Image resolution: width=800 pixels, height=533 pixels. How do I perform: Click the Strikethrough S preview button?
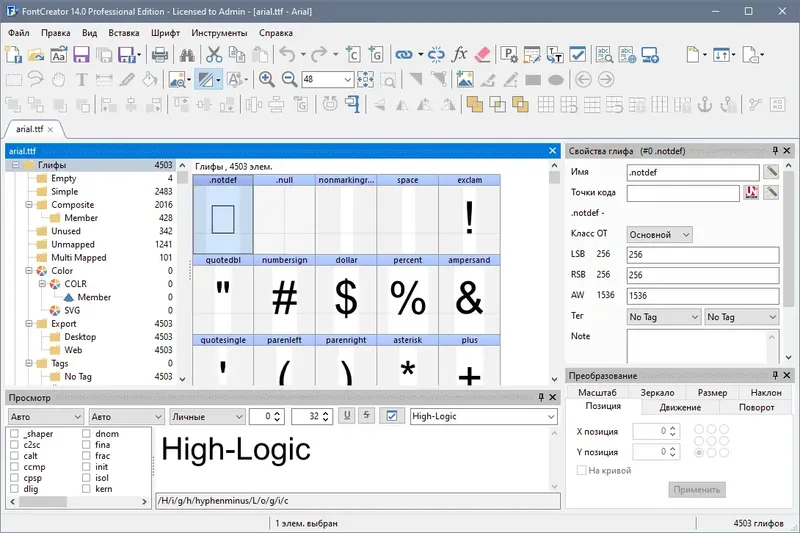pyautogui.click(x=366, y=416)
